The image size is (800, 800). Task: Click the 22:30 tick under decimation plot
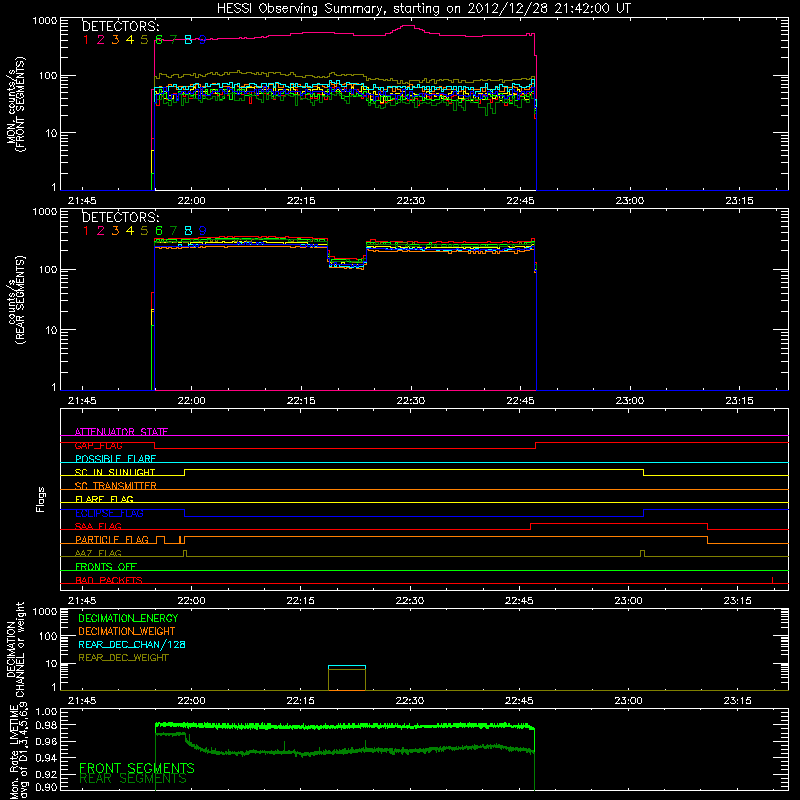click(410, 701)
